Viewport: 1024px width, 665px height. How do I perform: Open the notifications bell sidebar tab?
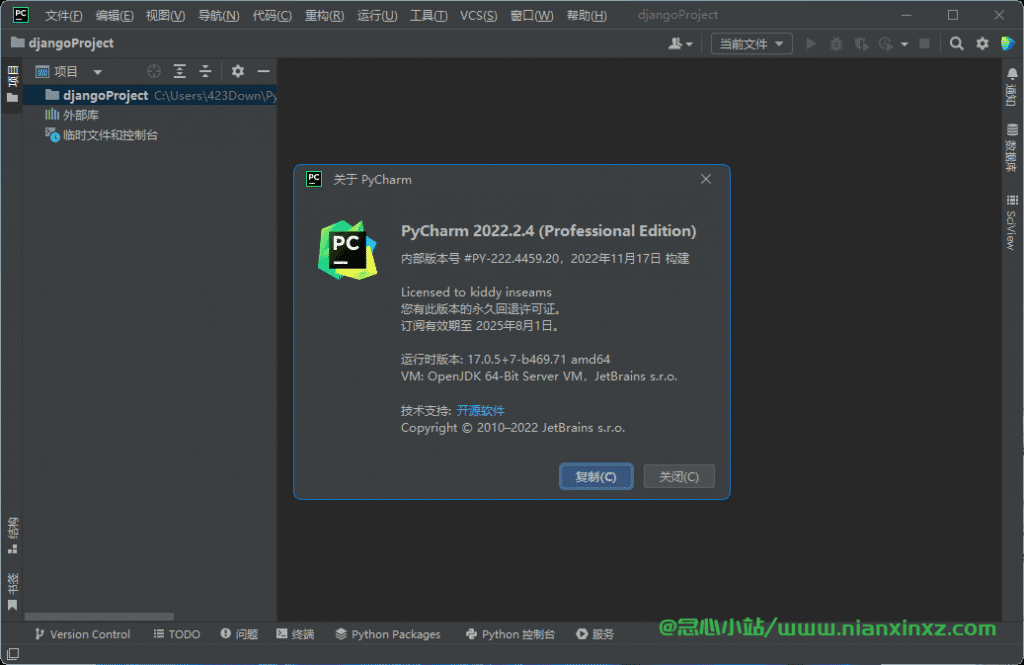tap(1012, 87)
